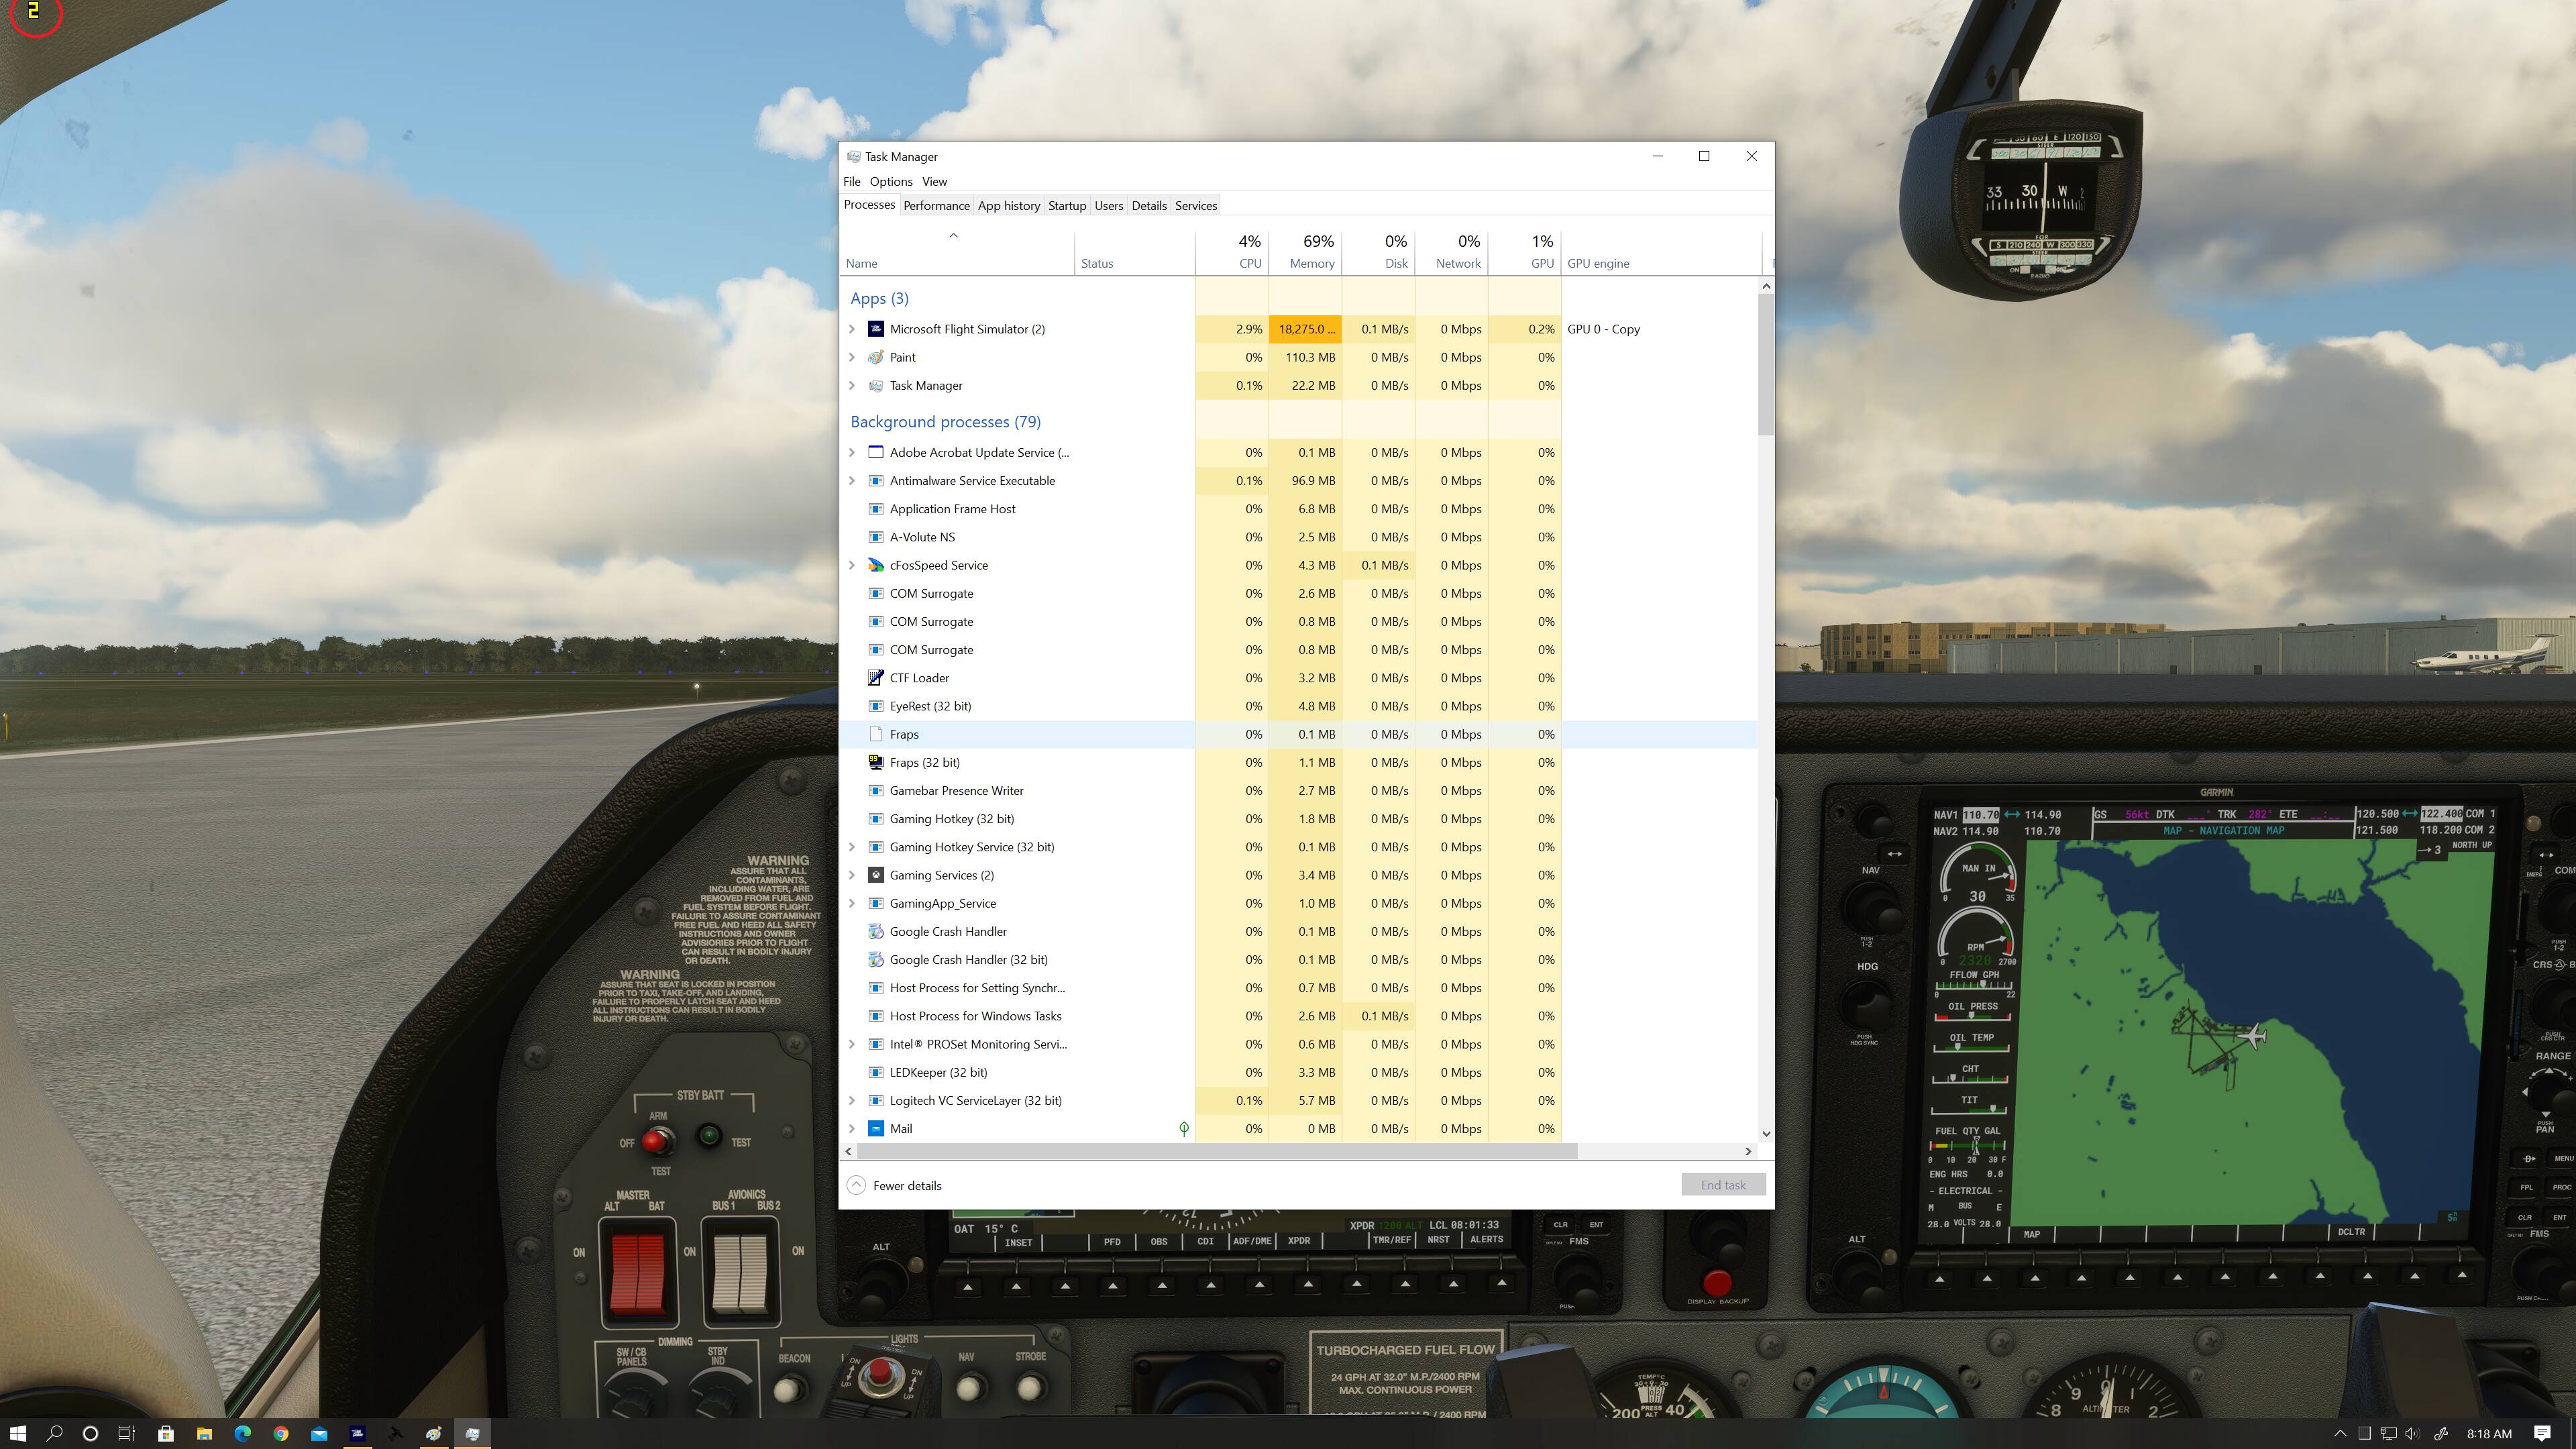
Task: Expand Gaming Services (2) entry
Action: point(852,875)
